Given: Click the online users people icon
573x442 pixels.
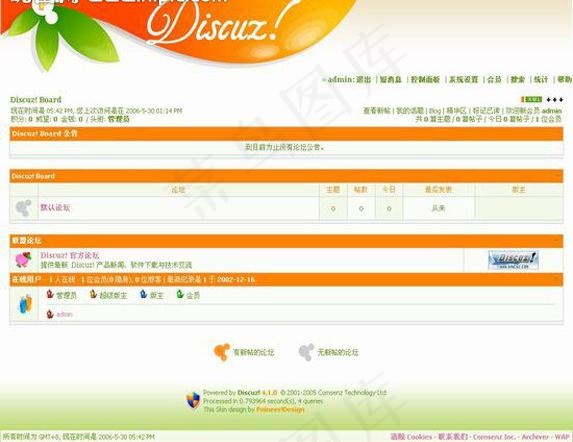Looking at the screenshot, I should coord(25,304).
